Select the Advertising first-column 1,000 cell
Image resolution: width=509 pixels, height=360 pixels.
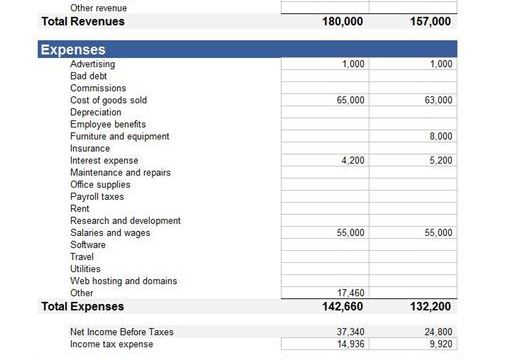[x=325, y=64]
